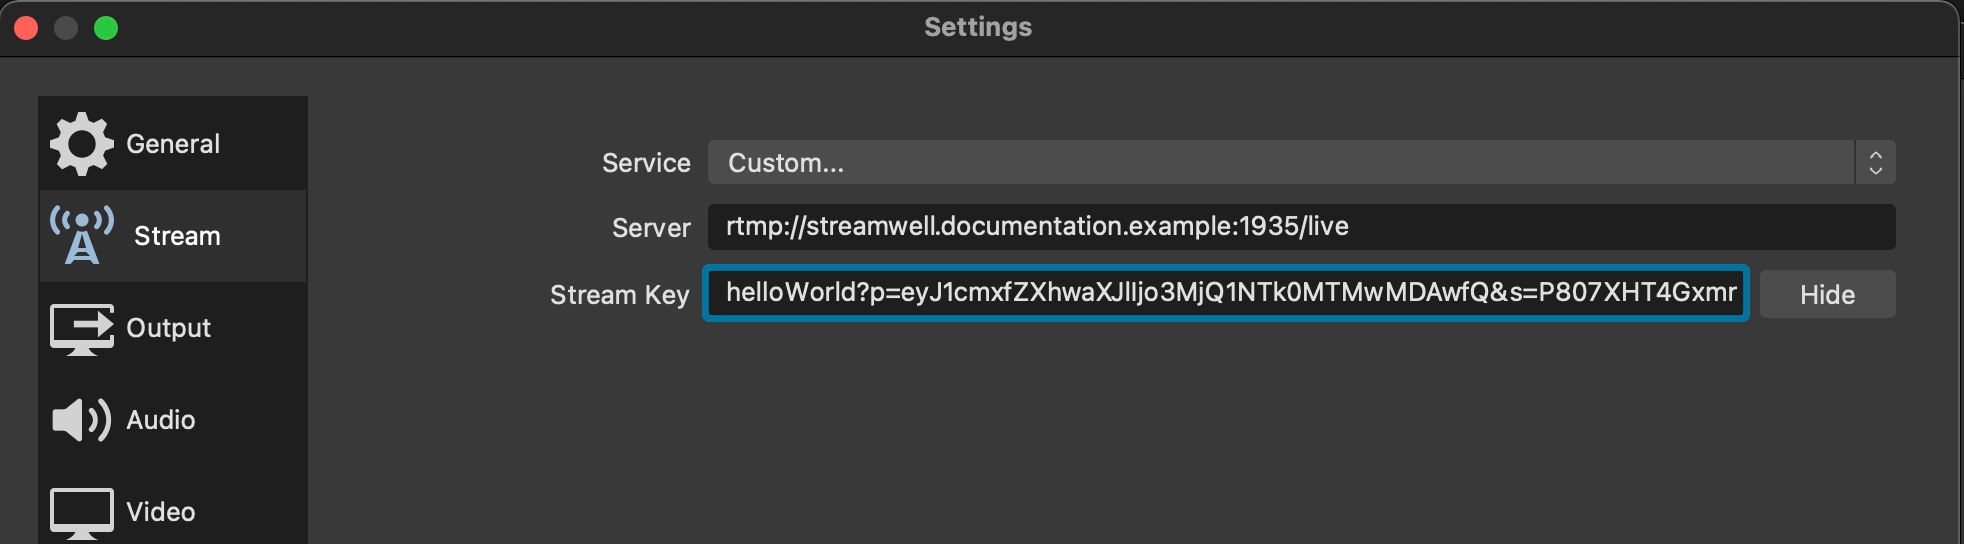
Task: Open the Service dropdown showing Custom...
Action: pyautogui.click(x=1280, y=163)
